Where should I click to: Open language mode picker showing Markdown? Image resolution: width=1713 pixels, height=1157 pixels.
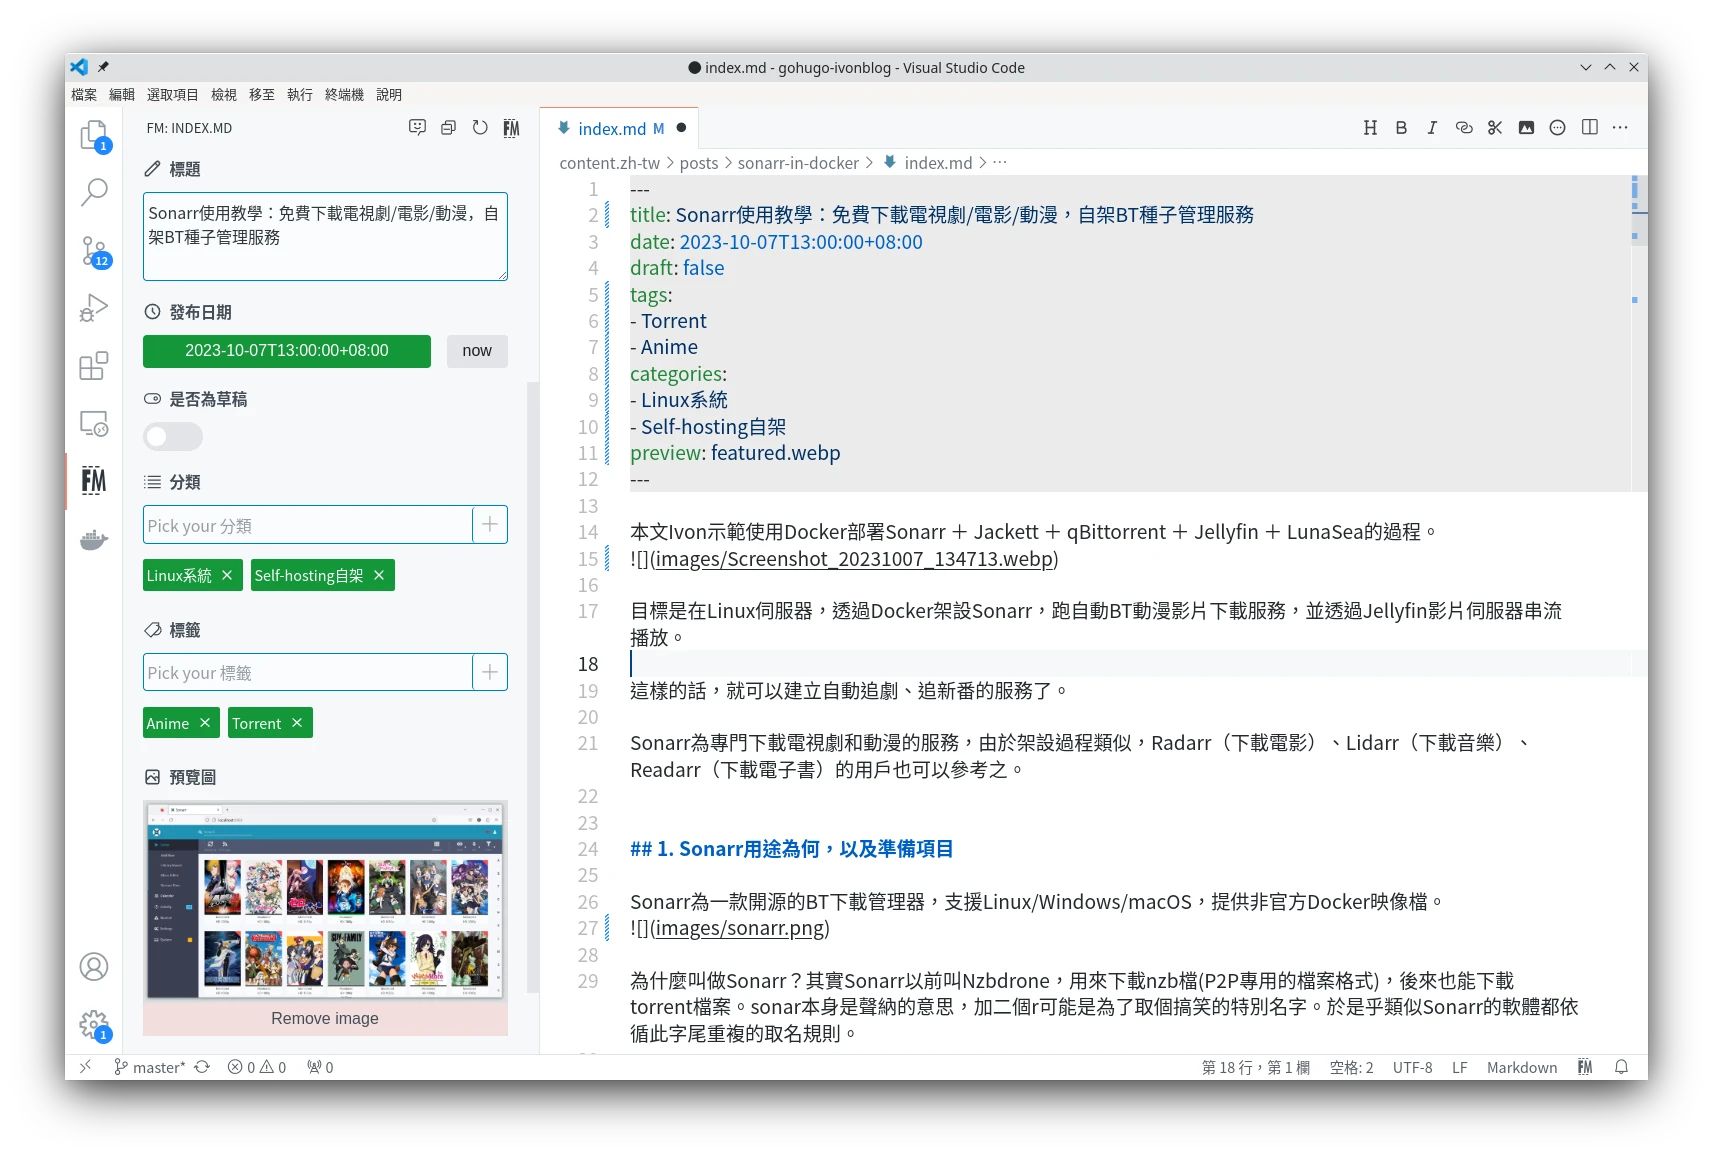coord(1521,1067)
